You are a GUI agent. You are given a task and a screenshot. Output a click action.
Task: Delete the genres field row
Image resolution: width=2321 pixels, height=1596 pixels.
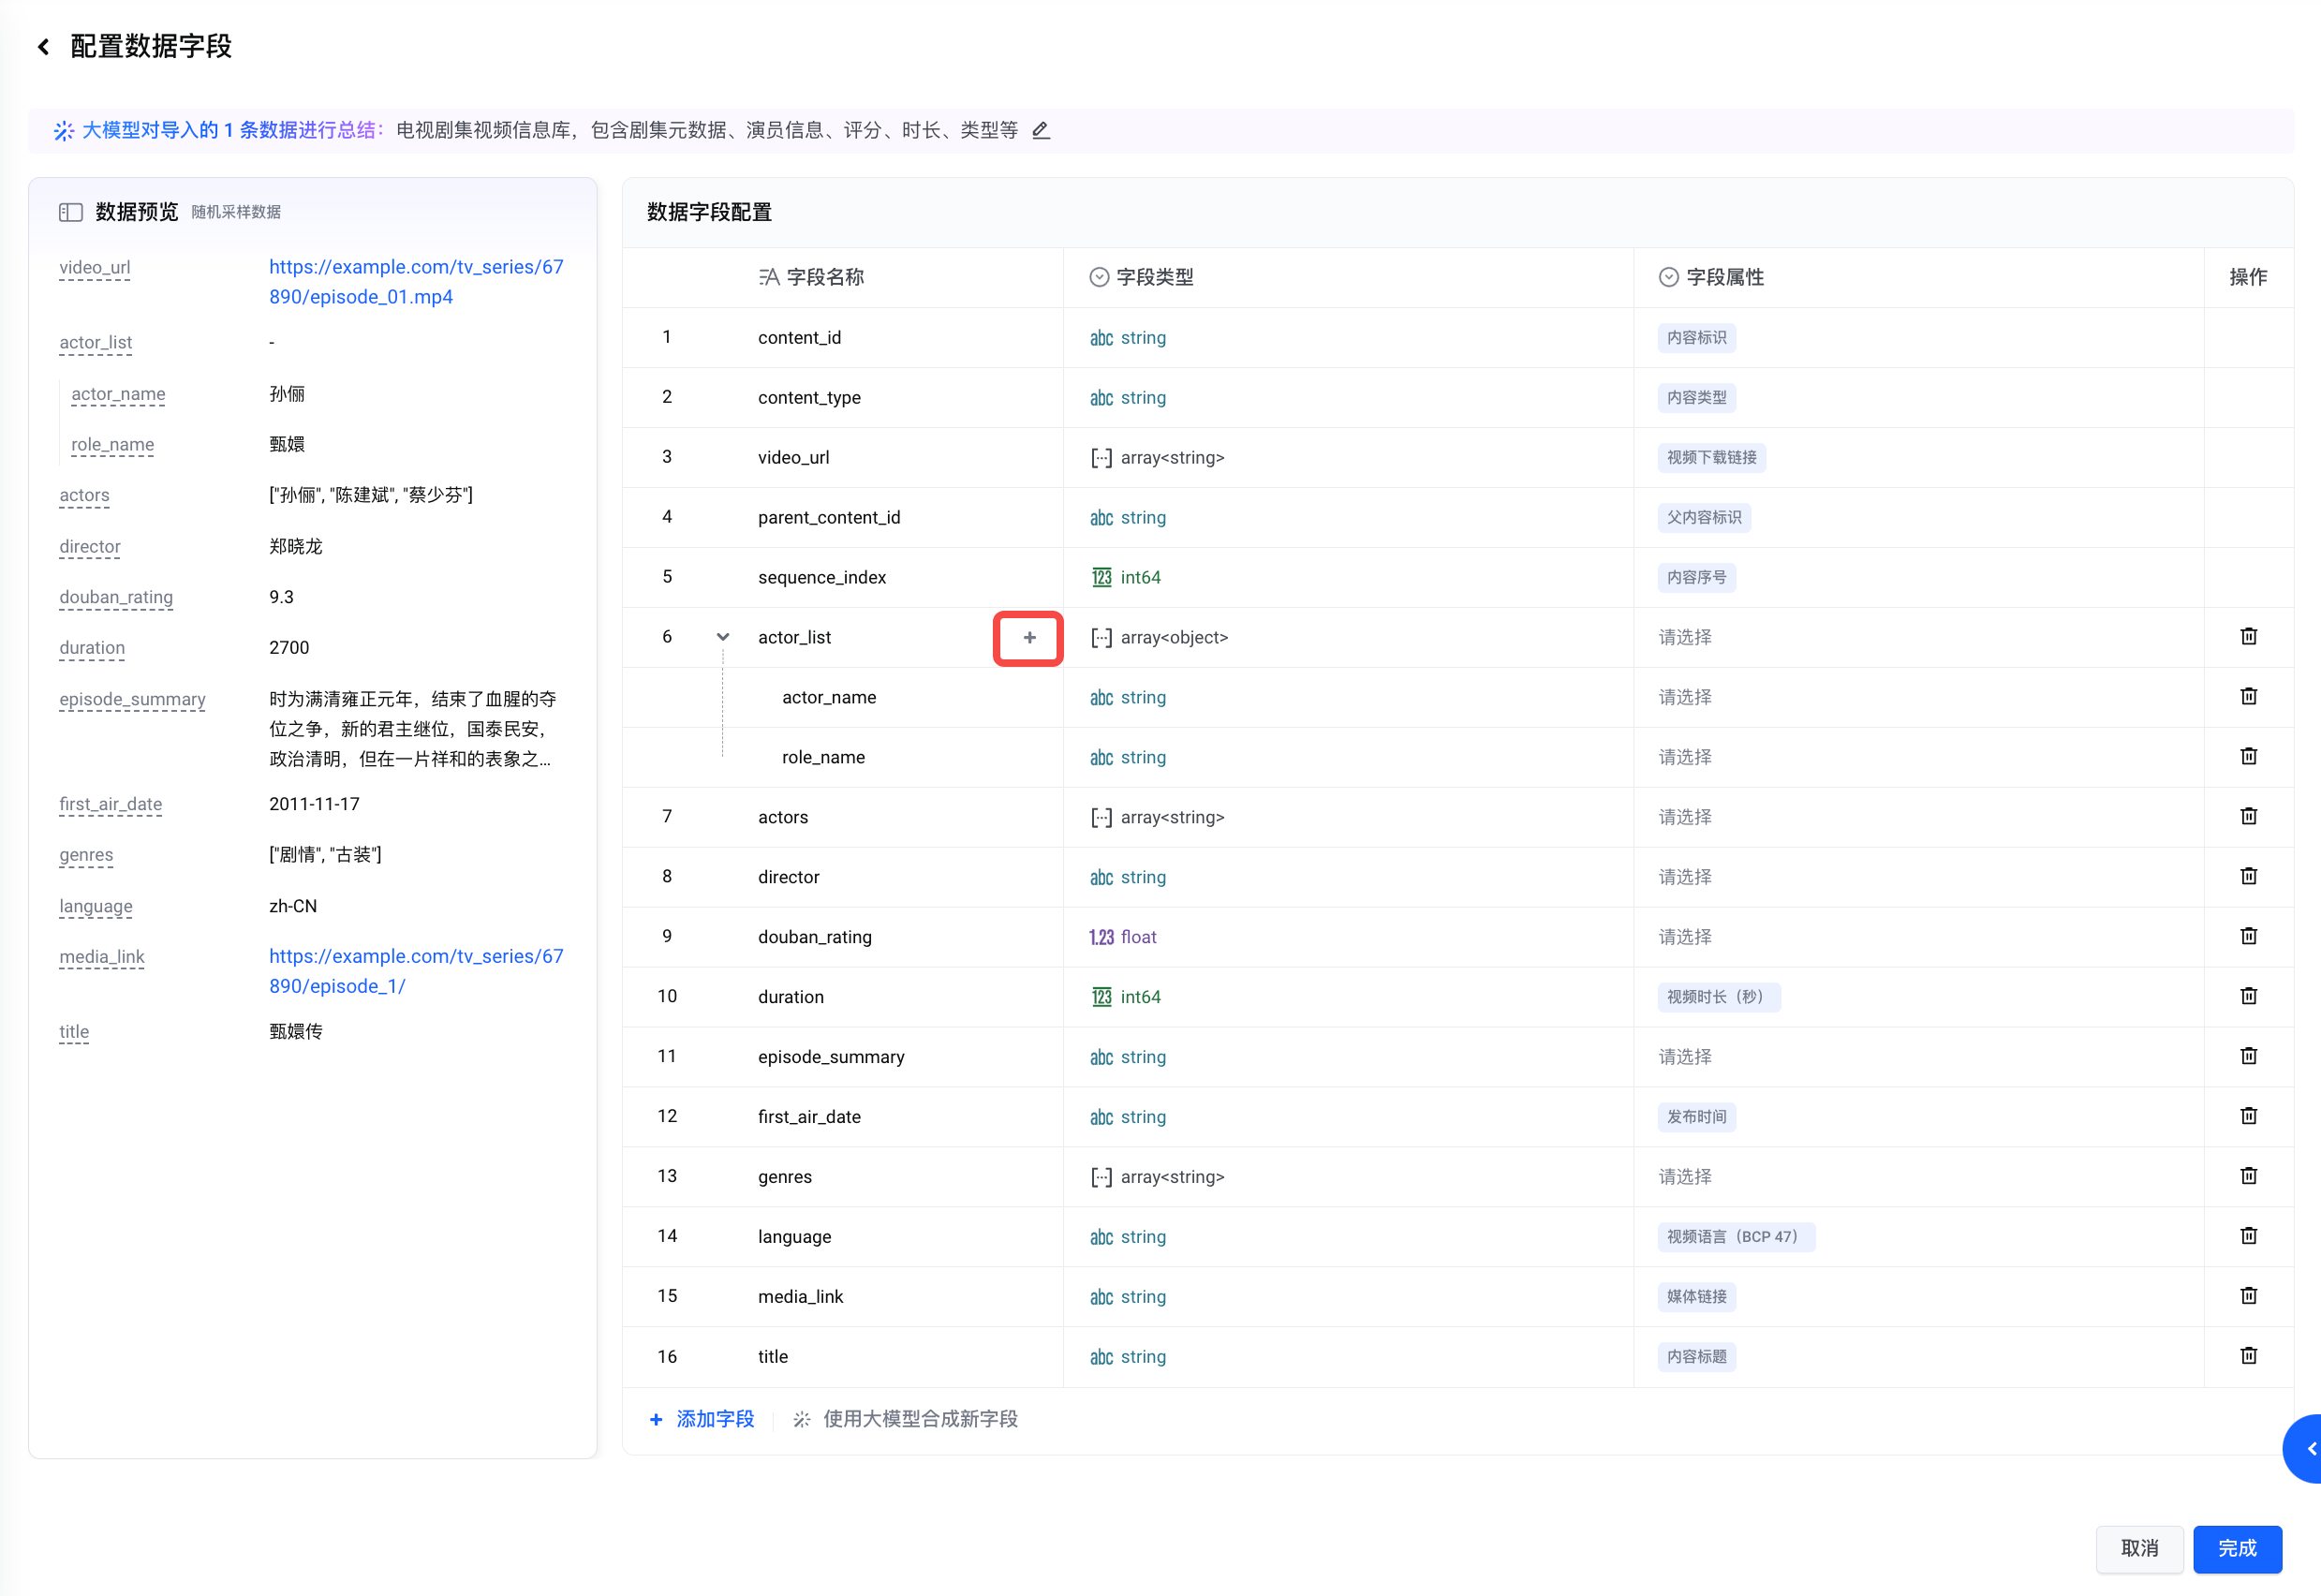[2248, 1176]
